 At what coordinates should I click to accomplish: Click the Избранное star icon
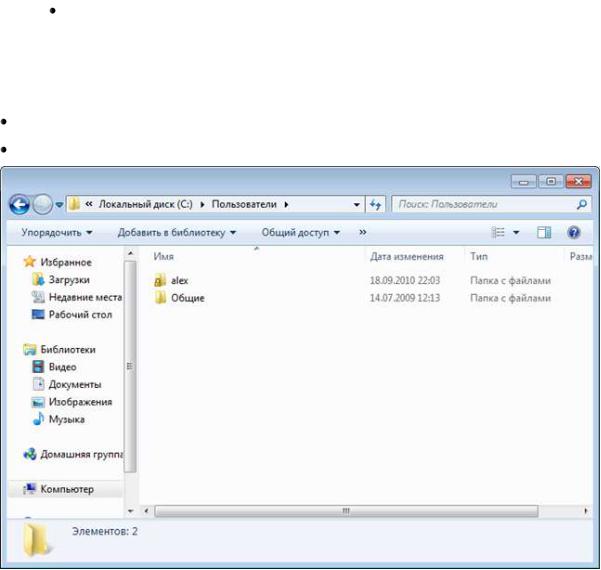tap(30, 262)
